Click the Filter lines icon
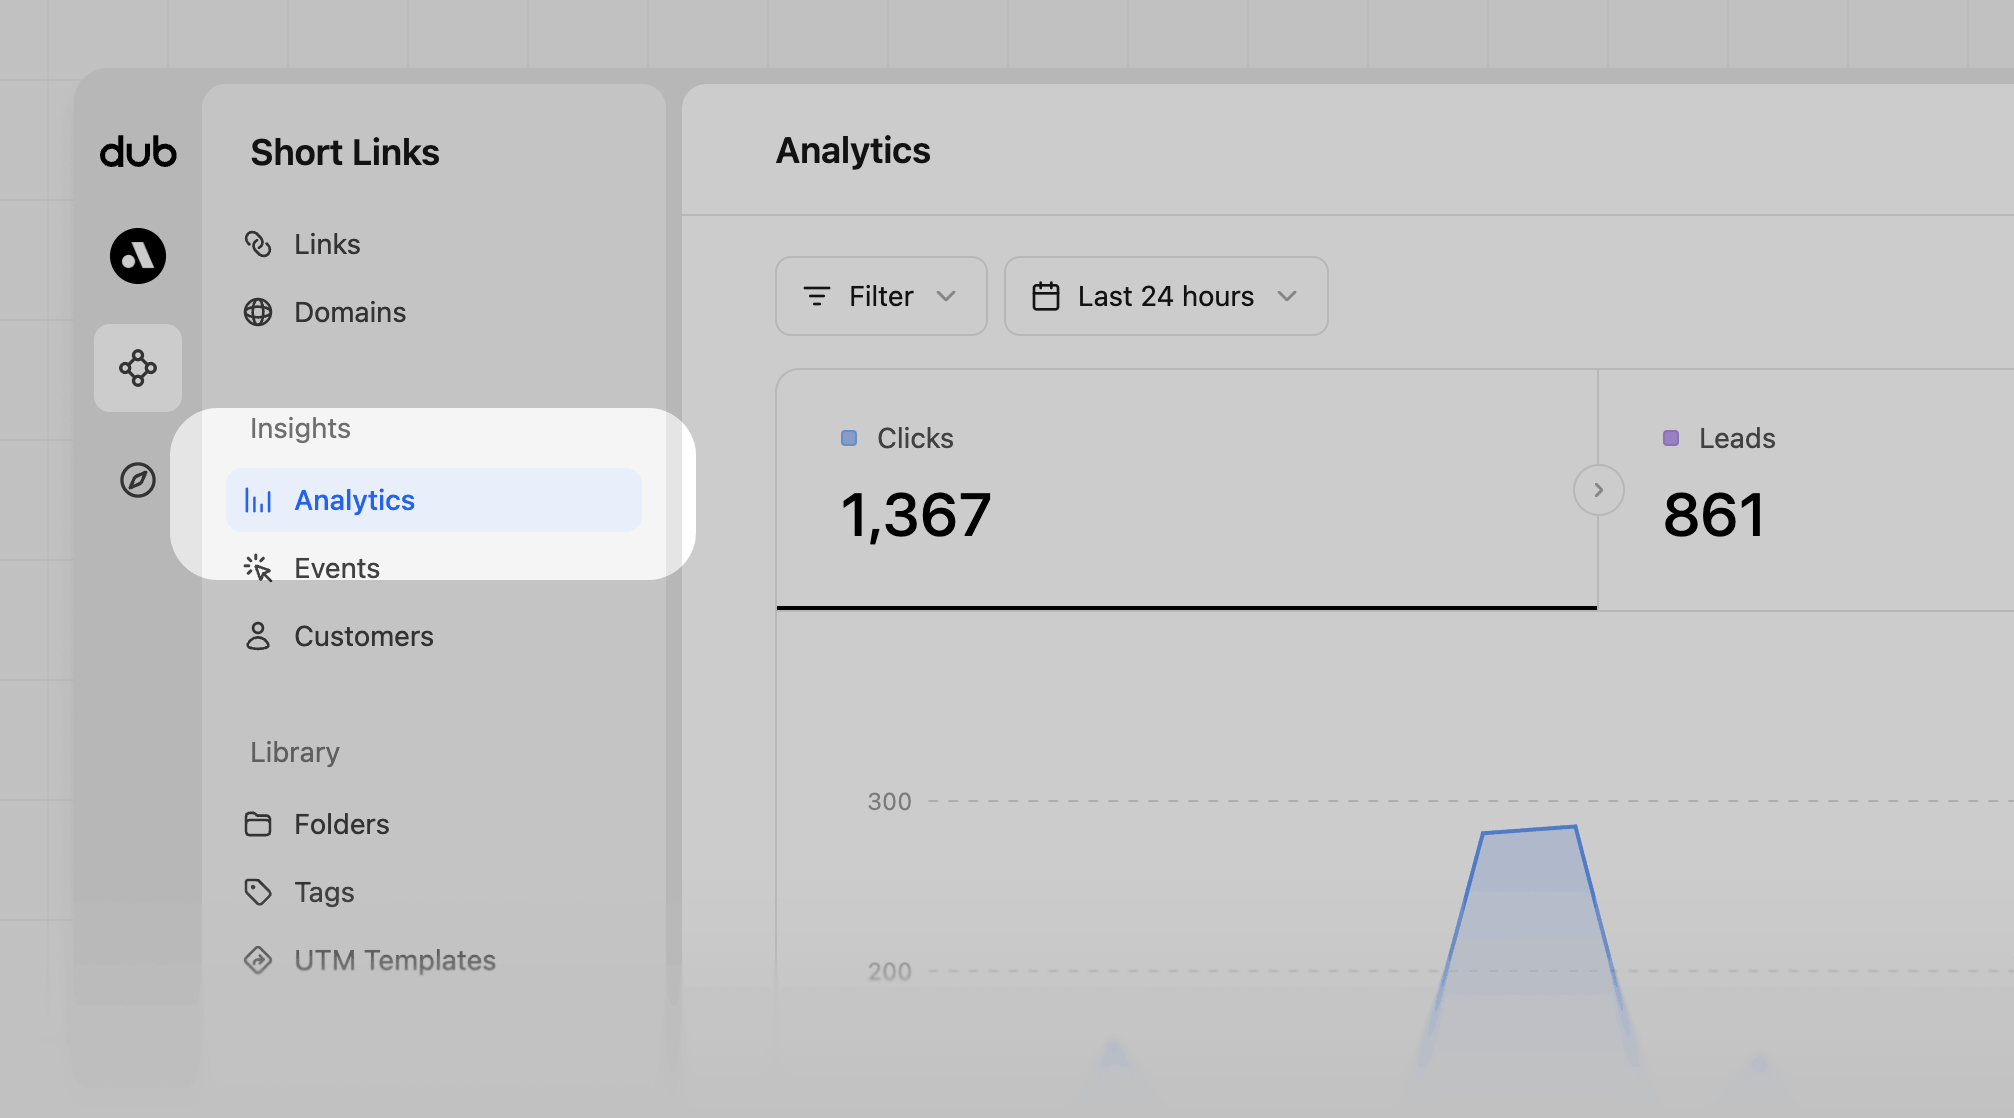Screen dimensions: 2014x1118 [x=817, y=296]
